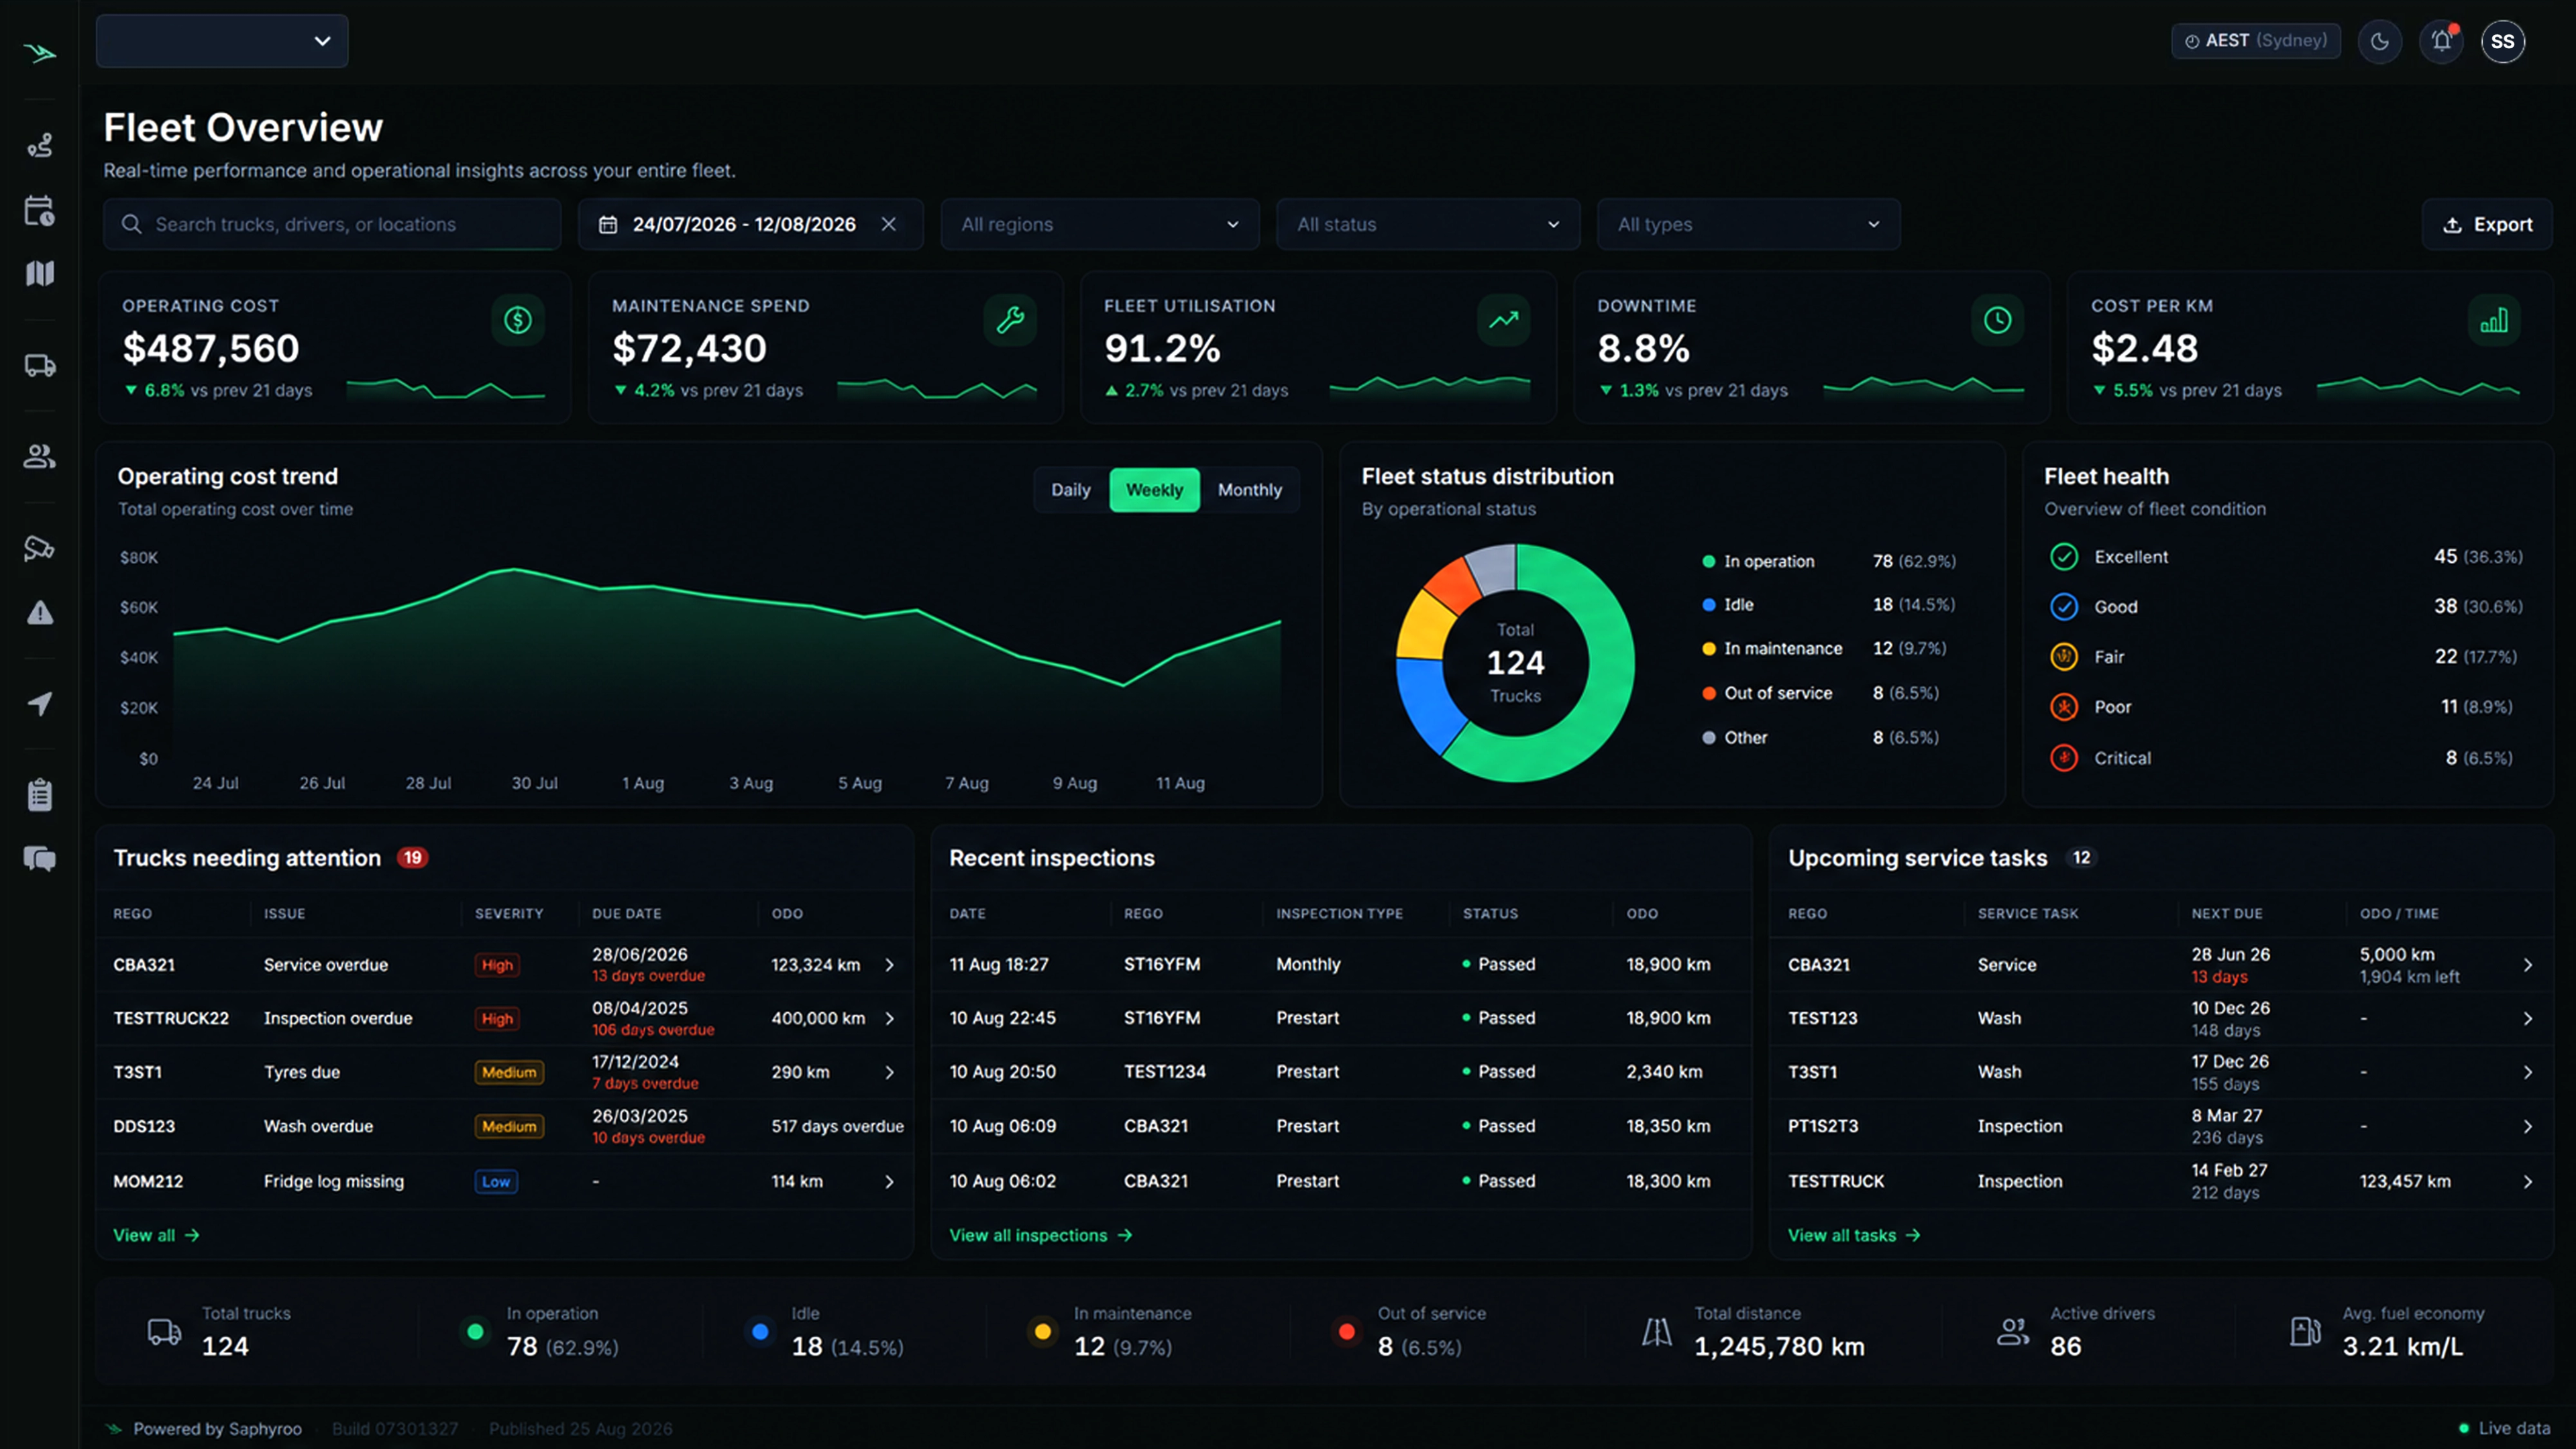
Task: Export the fleet overview data
Action: point(2487,224)
